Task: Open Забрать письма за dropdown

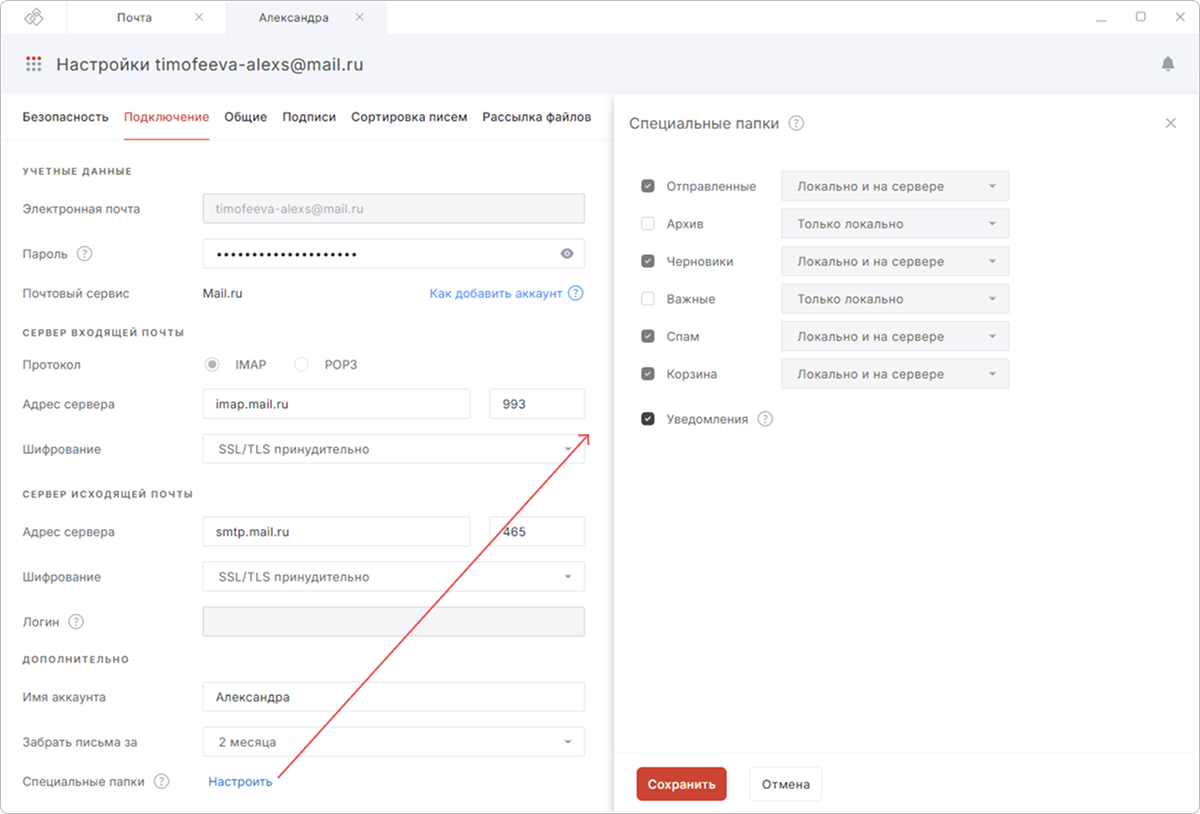Action: tap(393, 742)
